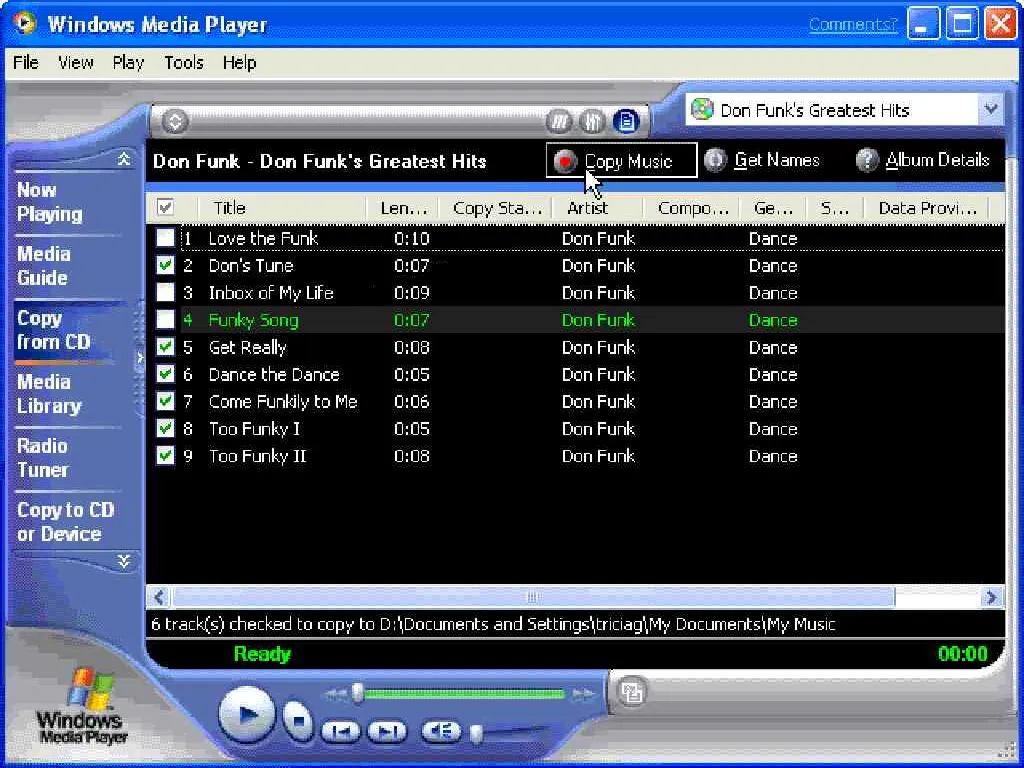Open the Media Guide tab
The width and height of the screenshot is (1024, 768).
(43, 266)
